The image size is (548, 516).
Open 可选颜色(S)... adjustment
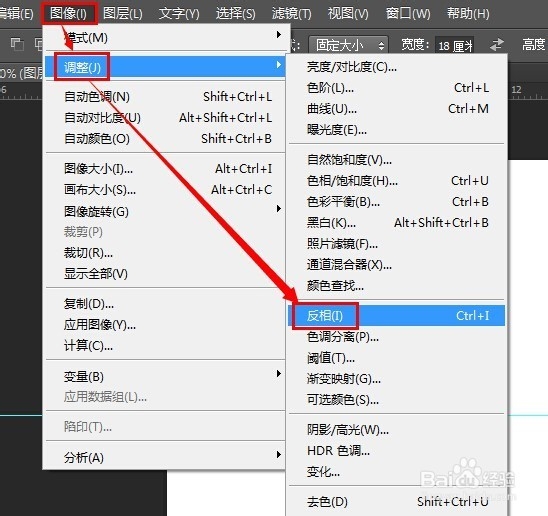(x=397, y=400)
